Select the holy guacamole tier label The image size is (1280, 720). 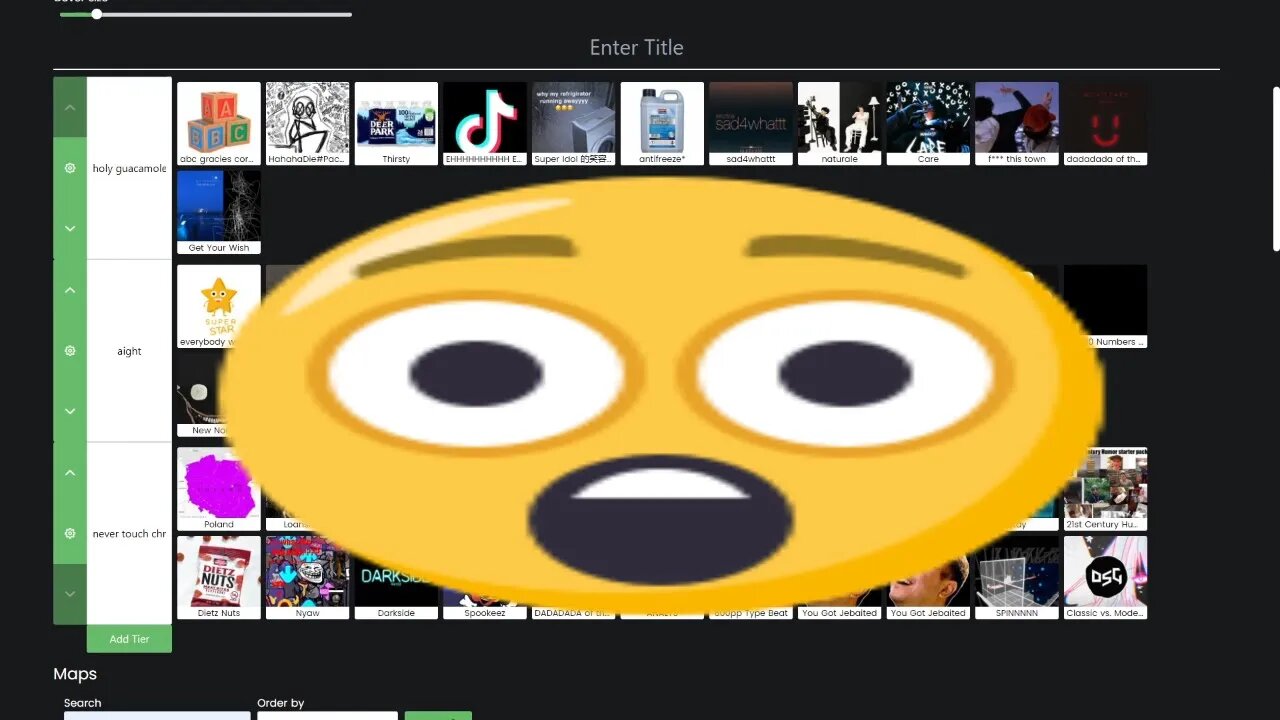coord(129,168)
